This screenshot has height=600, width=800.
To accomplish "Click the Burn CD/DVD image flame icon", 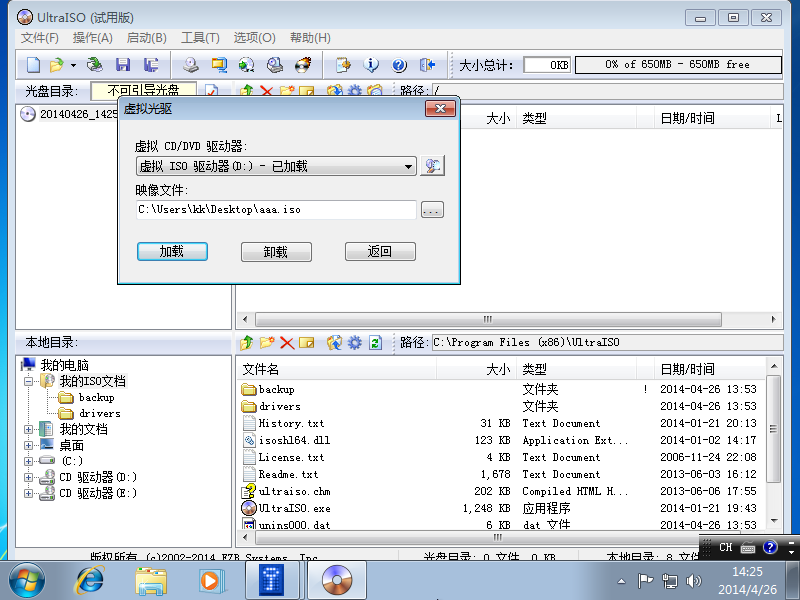I will (303, 65).
